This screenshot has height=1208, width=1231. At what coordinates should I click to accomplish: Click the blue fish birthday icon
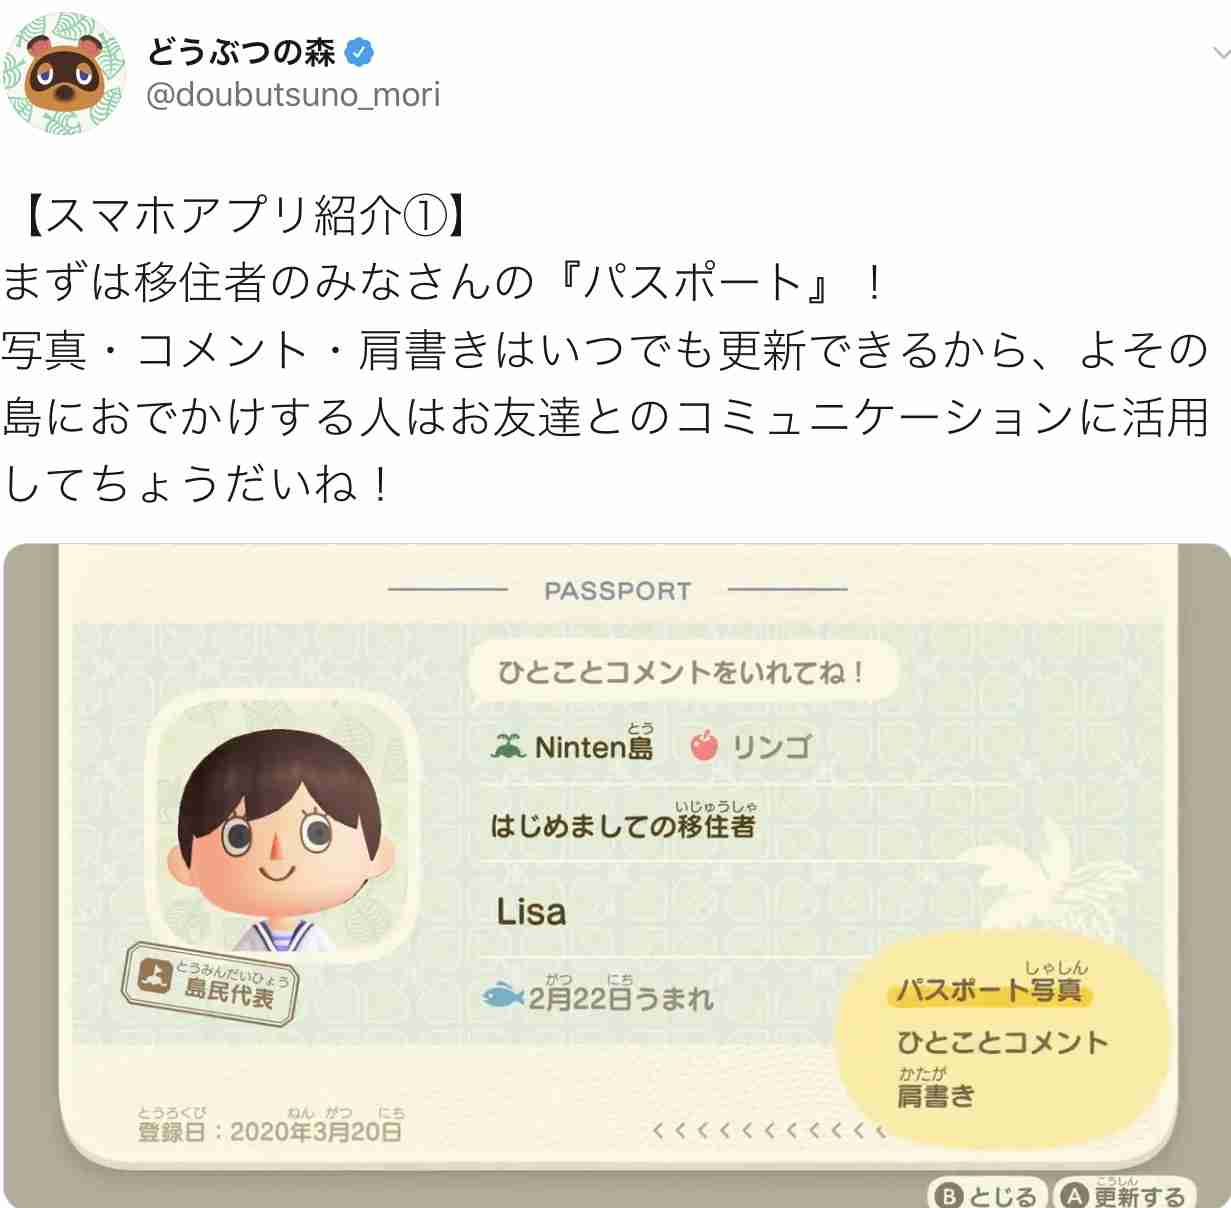pyautogui.click(x=503, y=995)
